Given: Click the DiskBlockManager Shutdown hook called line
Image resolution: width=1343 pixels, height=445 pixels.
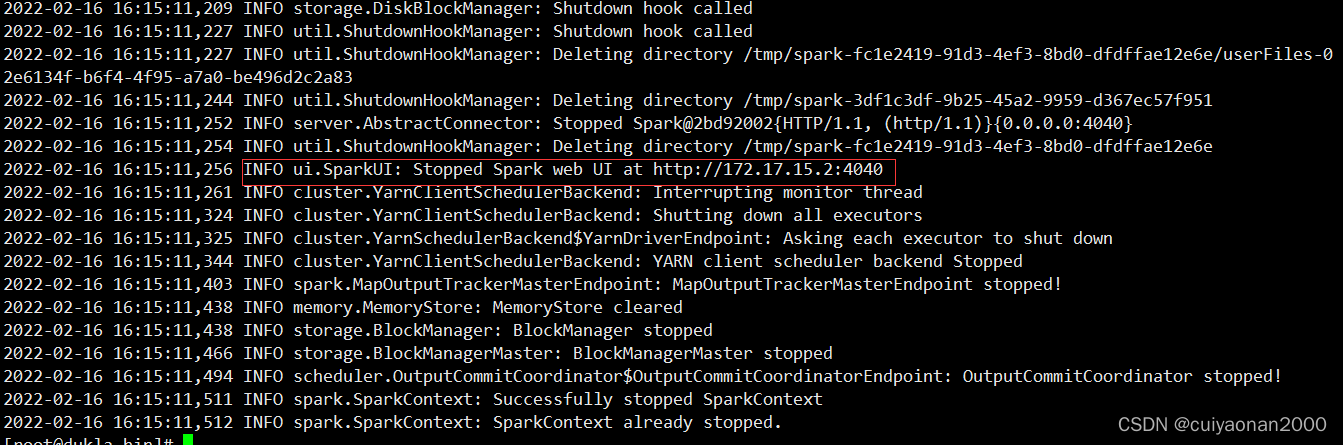Looking at the screenshot, I should point(378,8).
